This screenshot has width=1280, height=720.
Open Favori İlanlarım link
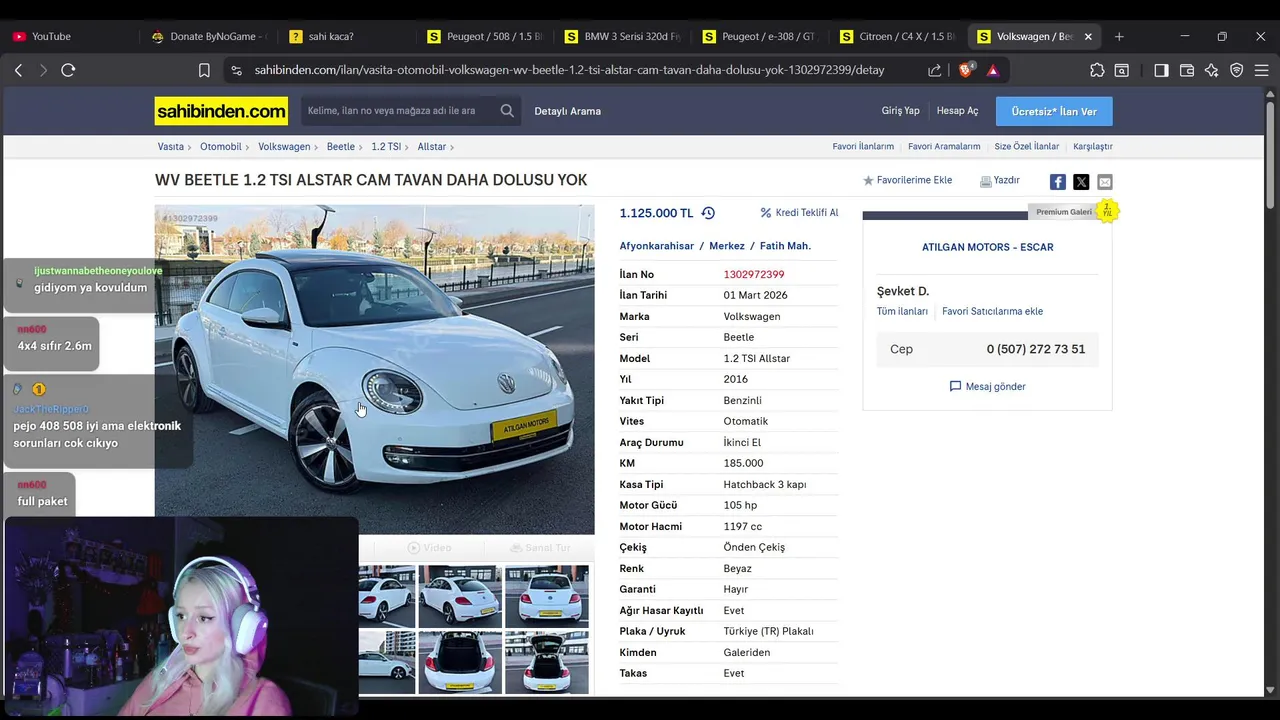point(863,147)
